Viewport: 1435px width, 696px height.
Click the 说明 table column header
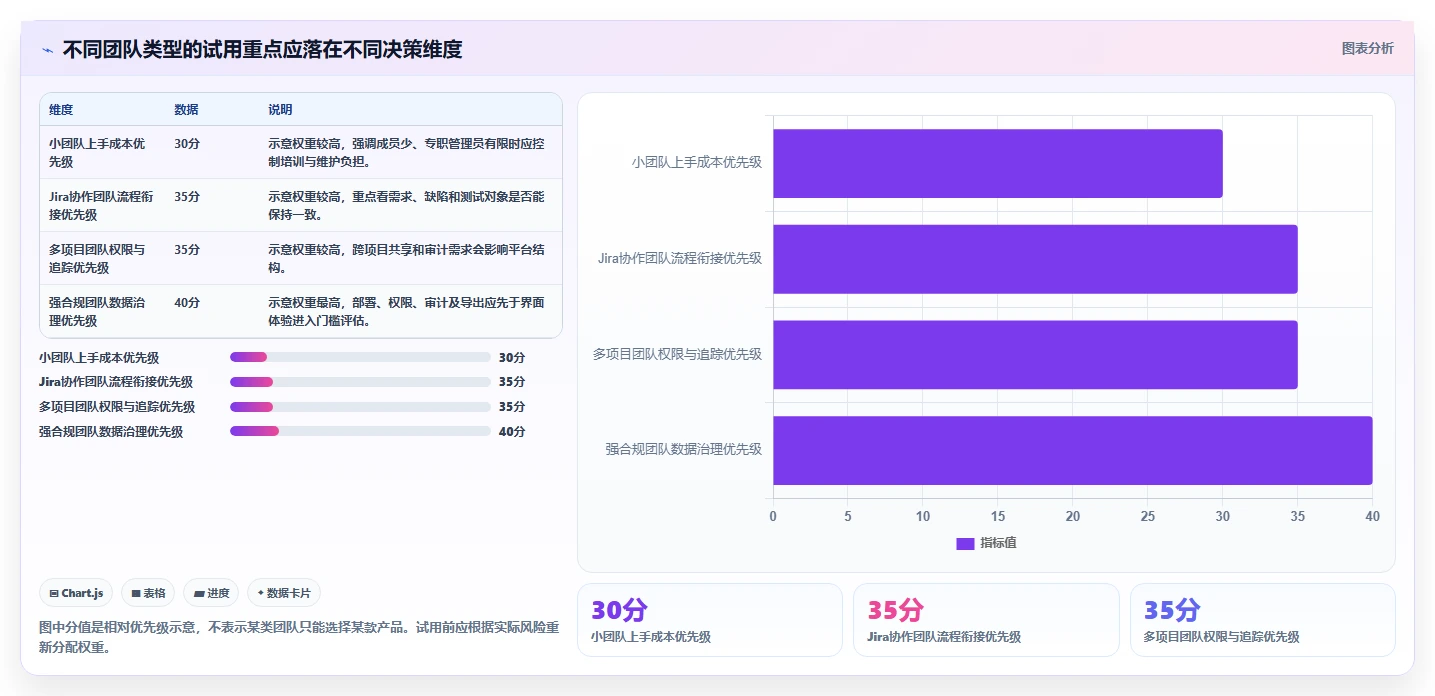coord(280,110)
